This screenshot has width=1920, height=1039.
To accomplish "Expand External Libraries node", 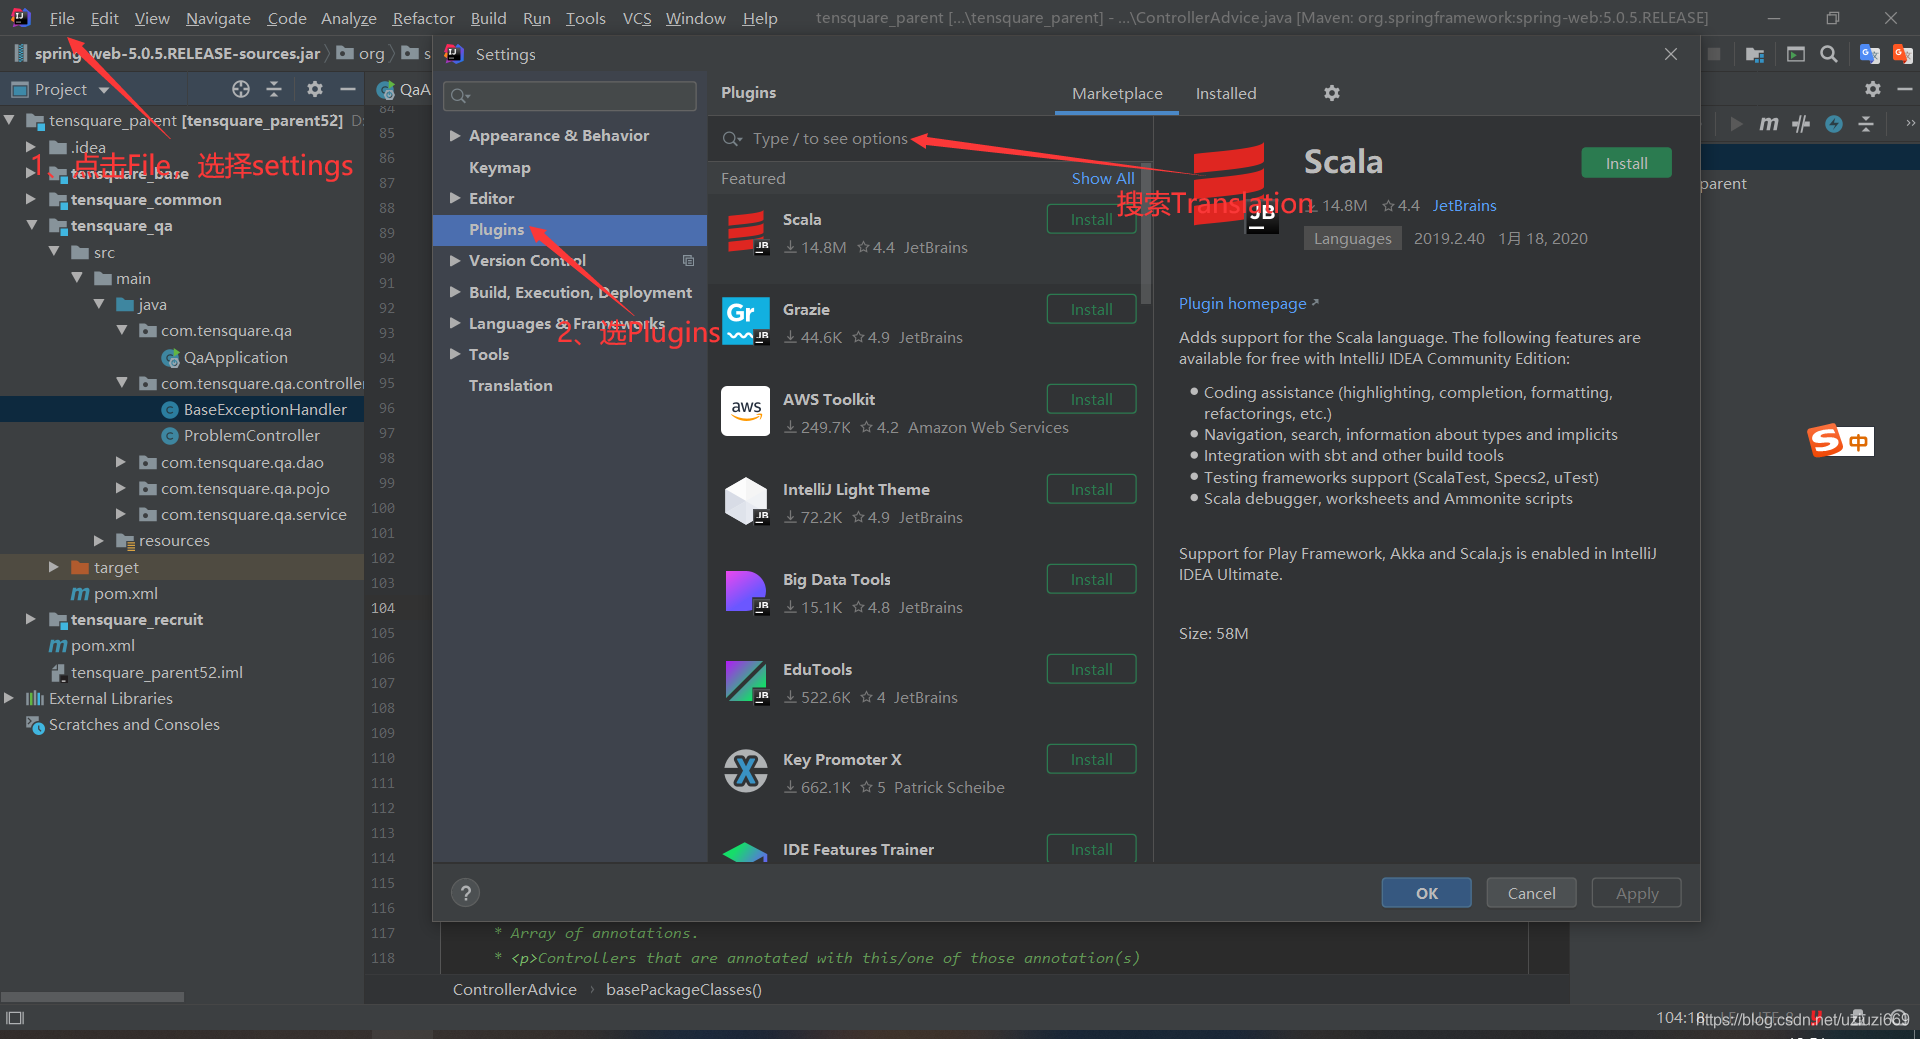I will pyautogui.click(x=9, y=698).
